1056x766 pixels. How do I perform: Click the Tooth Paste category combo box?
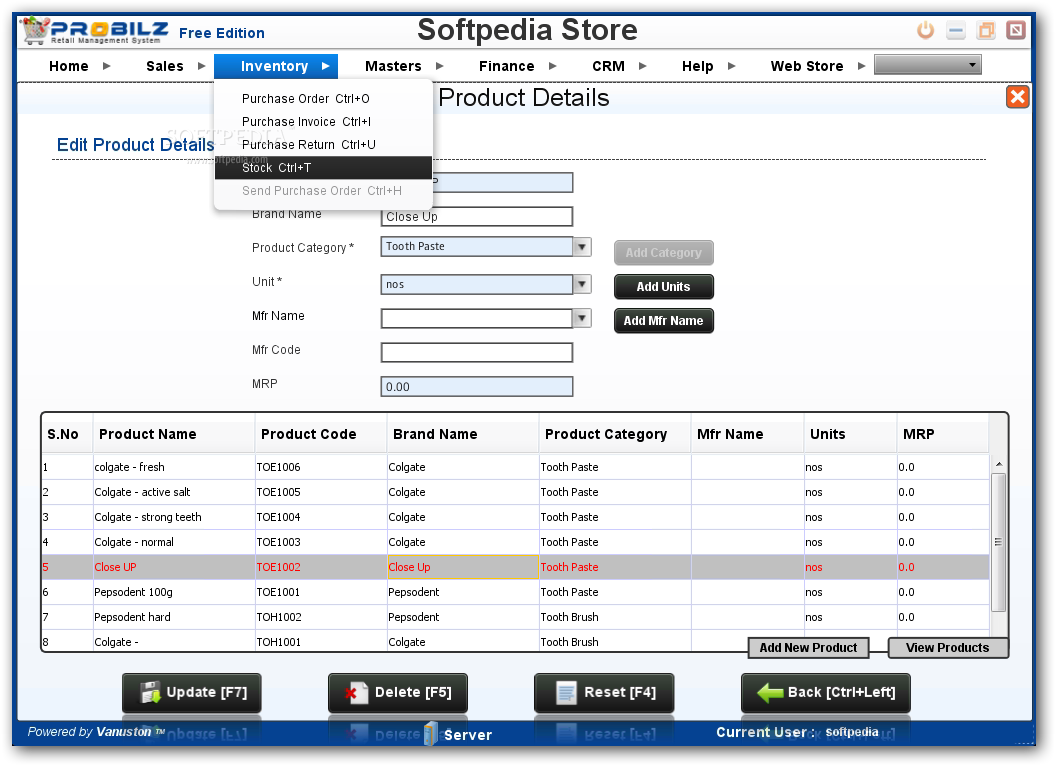(477, 247)
